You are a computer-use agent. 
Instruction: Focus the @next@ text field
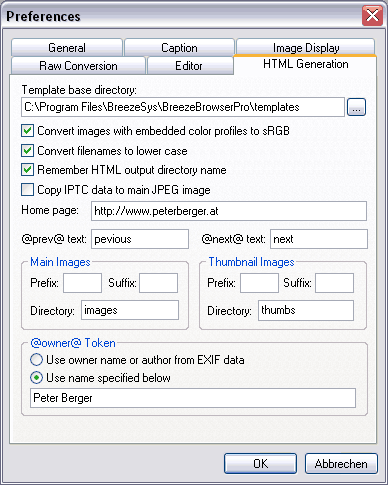tap(319, 239)
